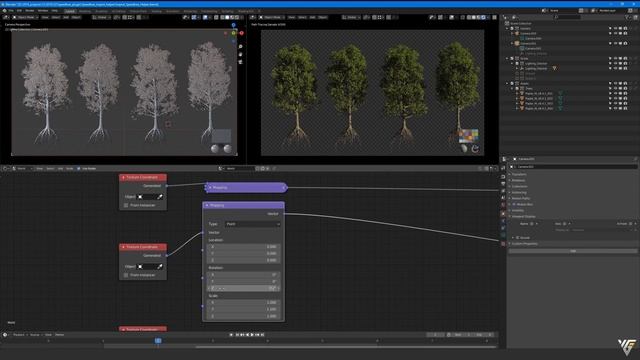Screen dimensions: 640x360
Task: Select rendered shading in the right viewport header
Action: point(483,17)
